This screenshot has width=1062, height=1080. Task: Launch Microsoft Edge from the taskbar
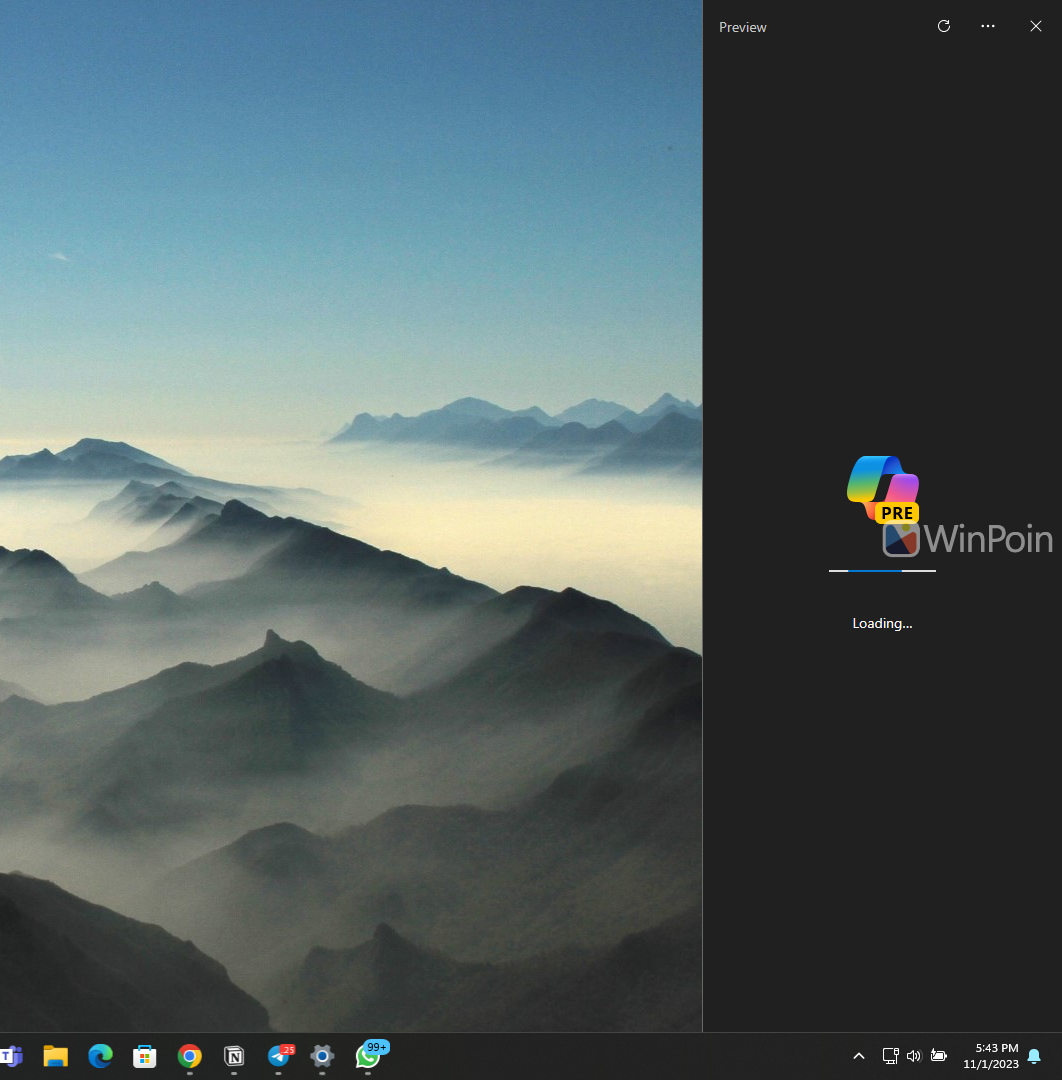coord(100,1056)
